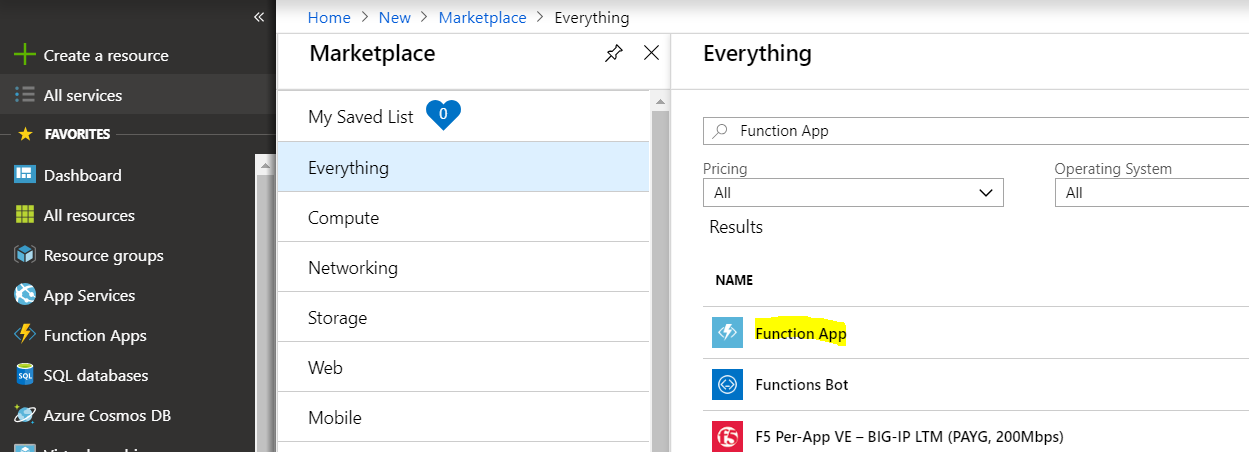Image resolution: width=1249 pixels, height=452 pixels.
Task: Click the search magnifier icon
Action: (718, 131)
